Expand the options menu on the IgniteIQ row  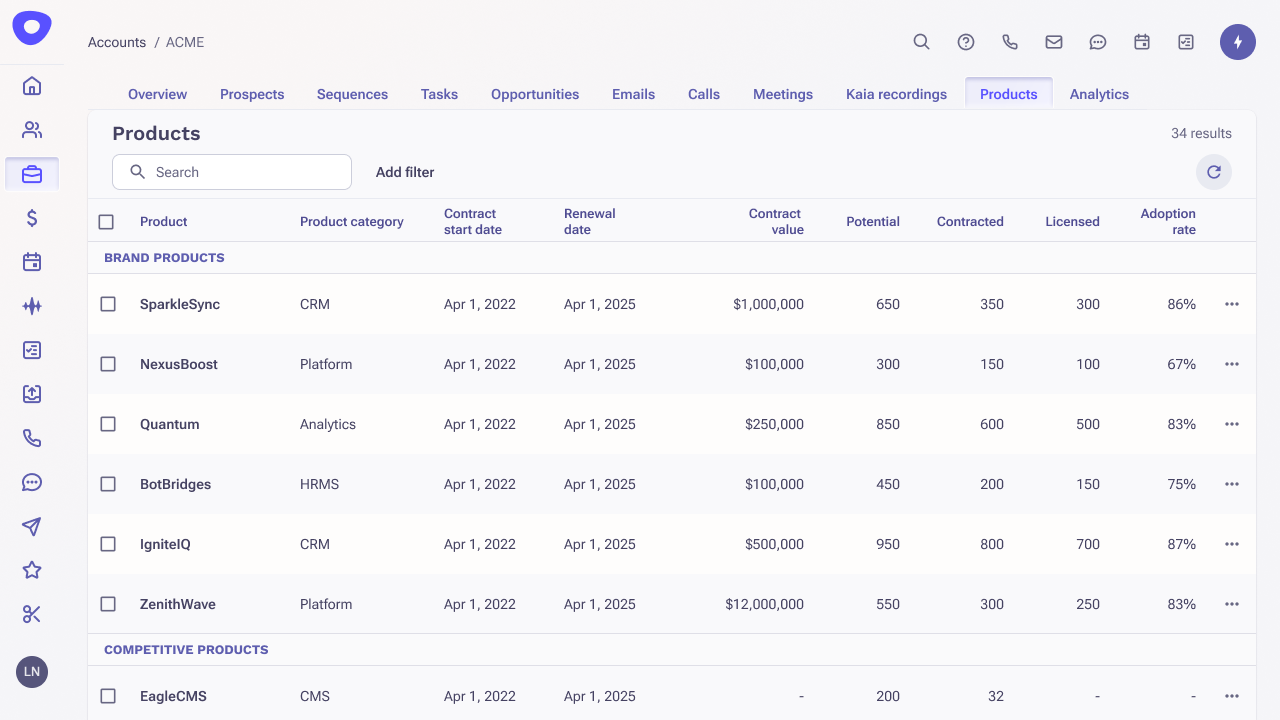(x=1231, y=544)
